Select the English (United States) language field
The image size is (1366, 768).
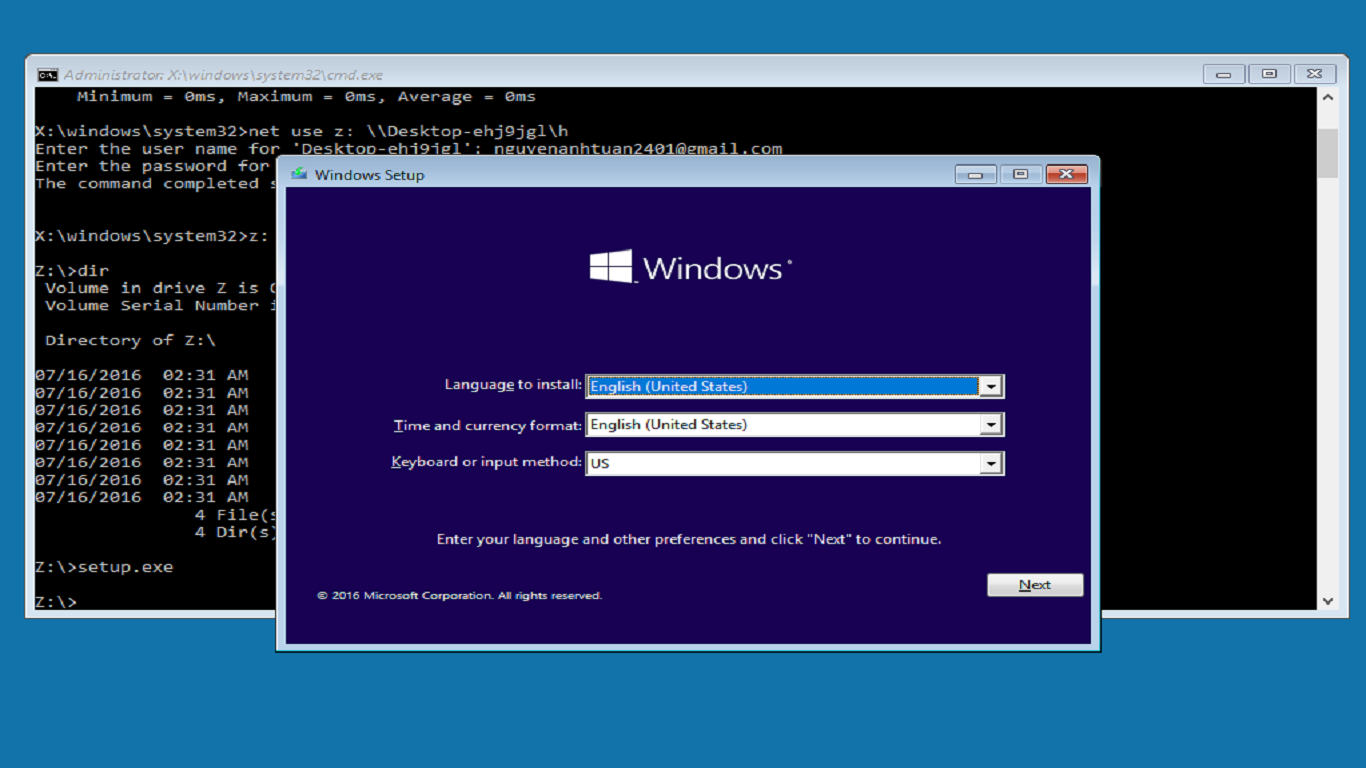pyautogui.click(x=780, y=386)
